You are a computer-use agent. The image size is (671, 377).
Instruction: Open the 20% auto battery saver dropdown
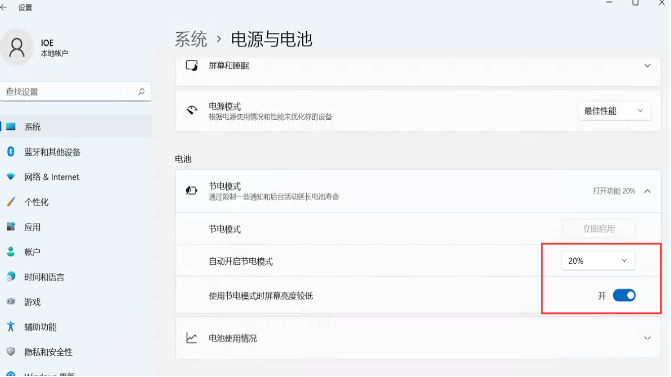pos(598,261)
